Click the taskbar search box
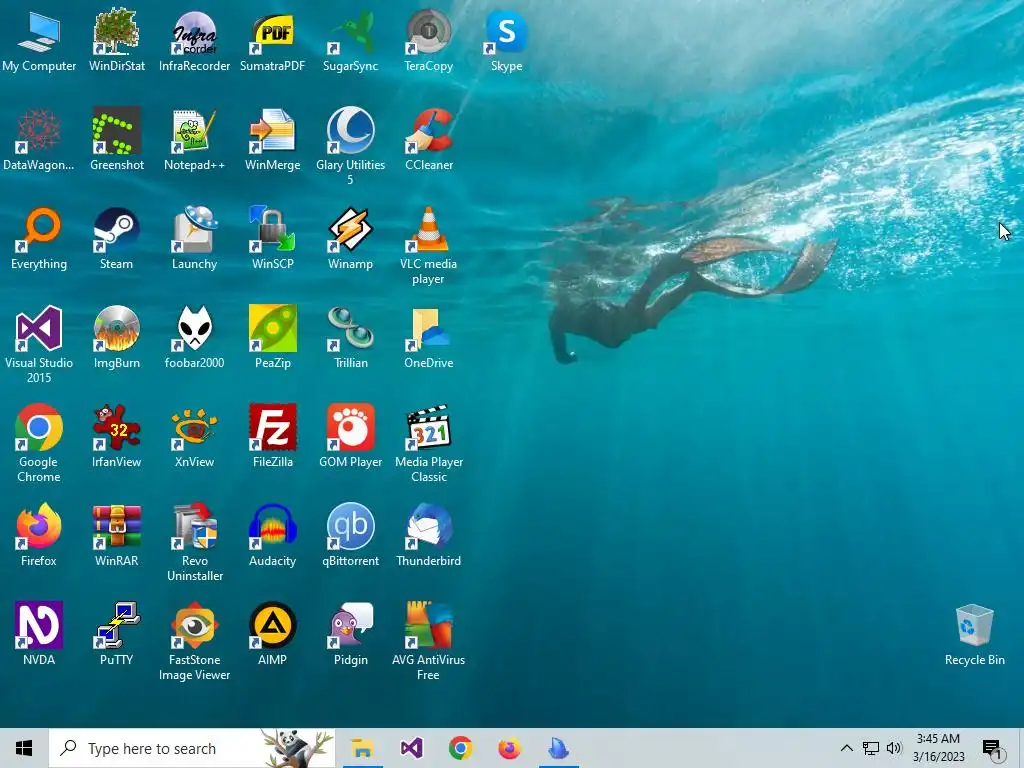Image resolution: width=1024 pixels, height=768 pixels. 192,748
